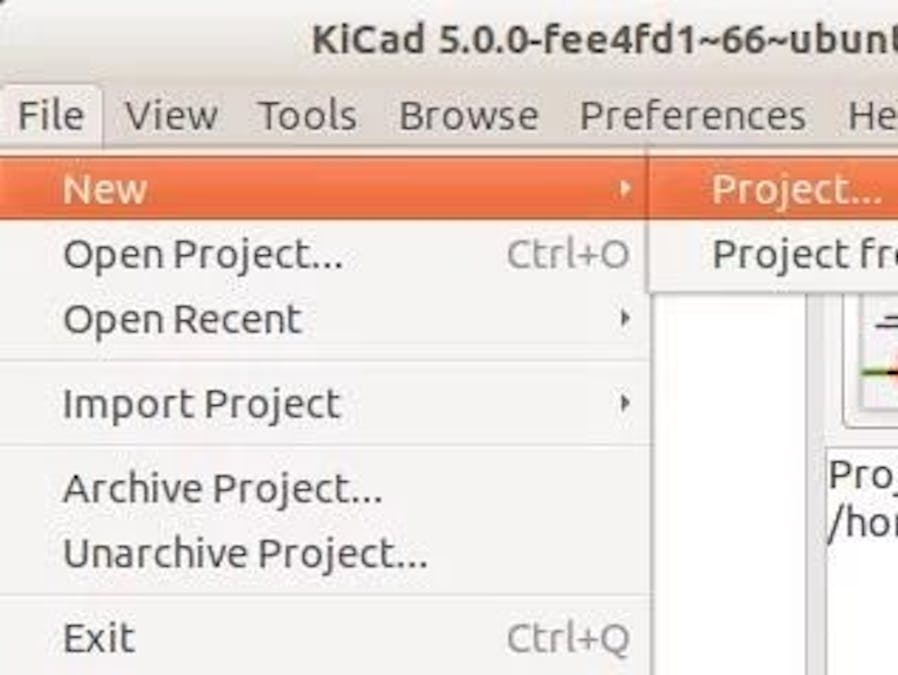Open the Browse menu
Image resolution: width=898 pixels, height=675 pixels.
click(468, 116)
